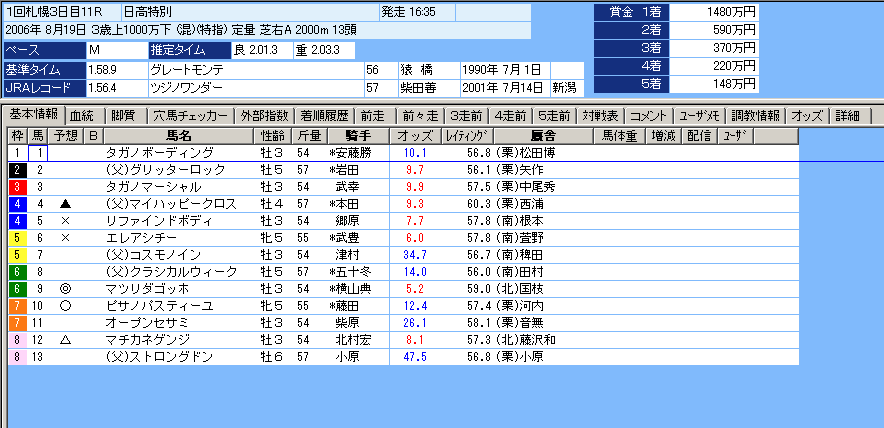Screen dimensions: 884x428
Task: Open the 血統 tab
Action: pos(81,116)
